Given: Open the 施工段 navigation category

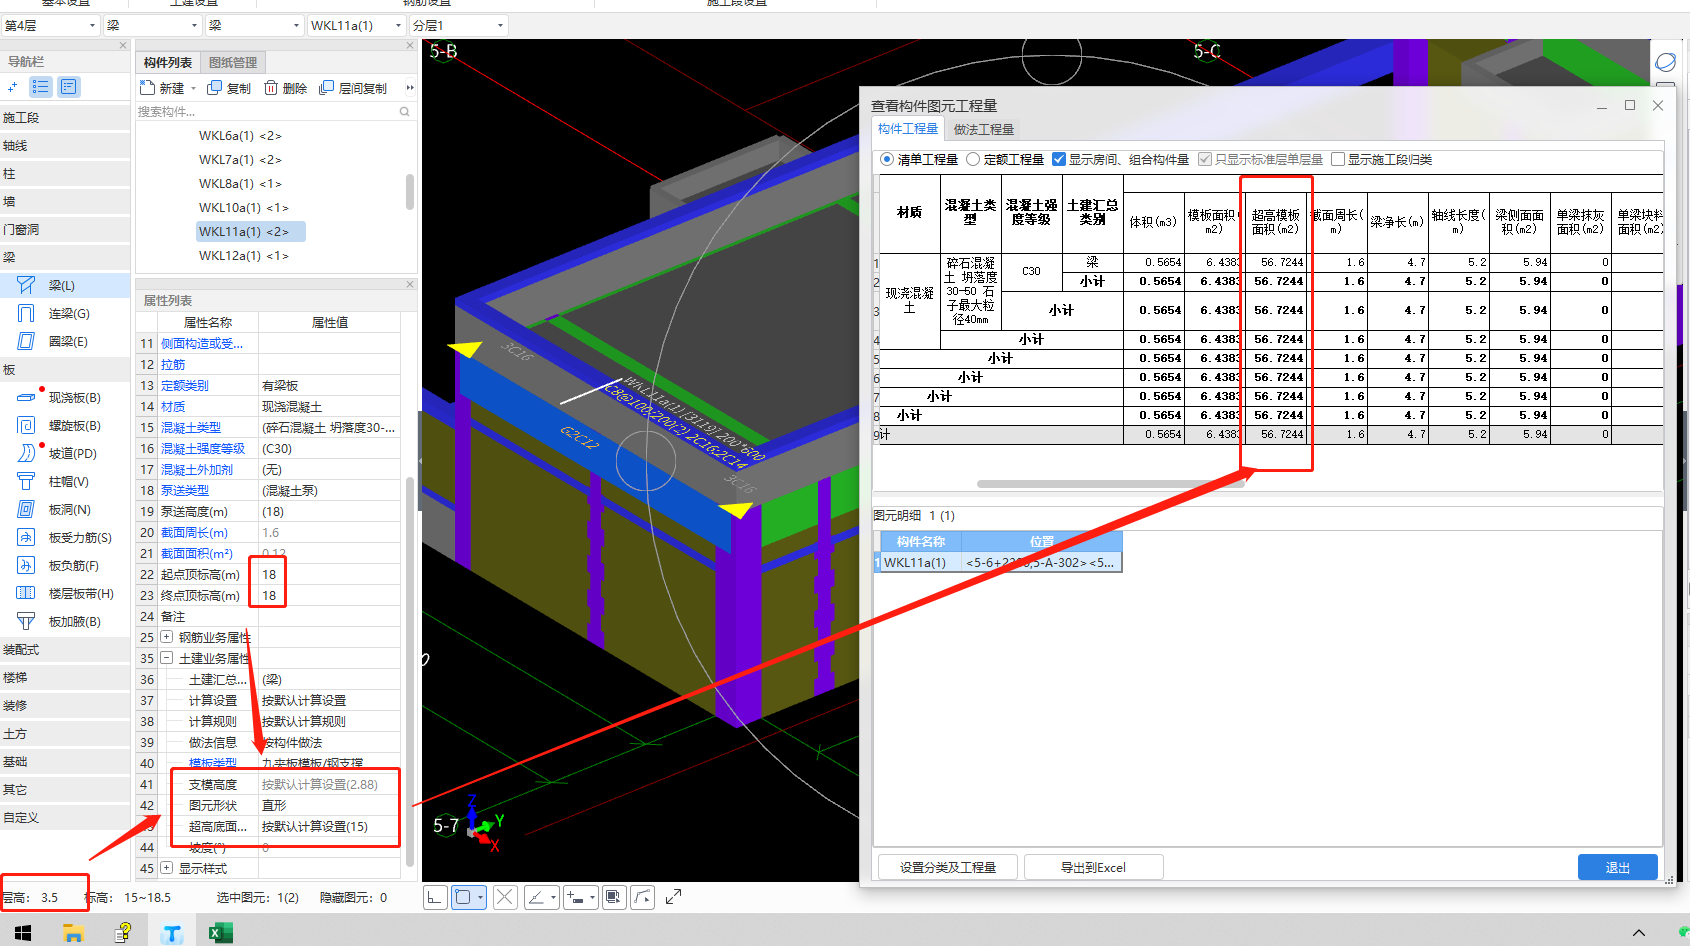Looking at the screenshot, I should [x=65, y=117].
